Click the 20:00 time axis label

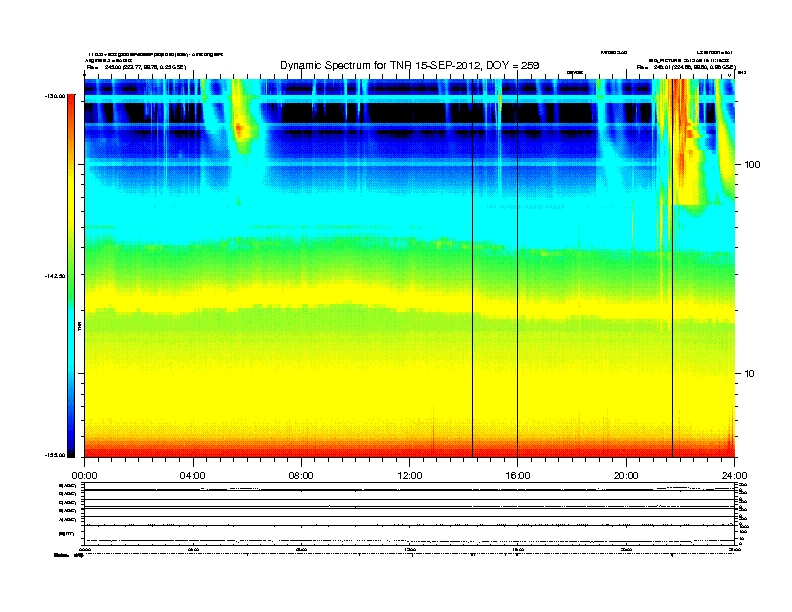tap(626, 476)
